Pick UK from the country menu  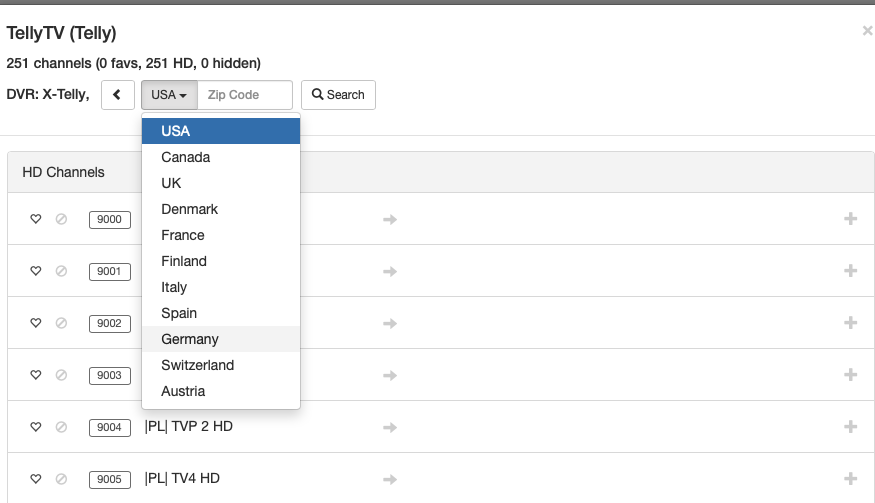pos(171,183)
